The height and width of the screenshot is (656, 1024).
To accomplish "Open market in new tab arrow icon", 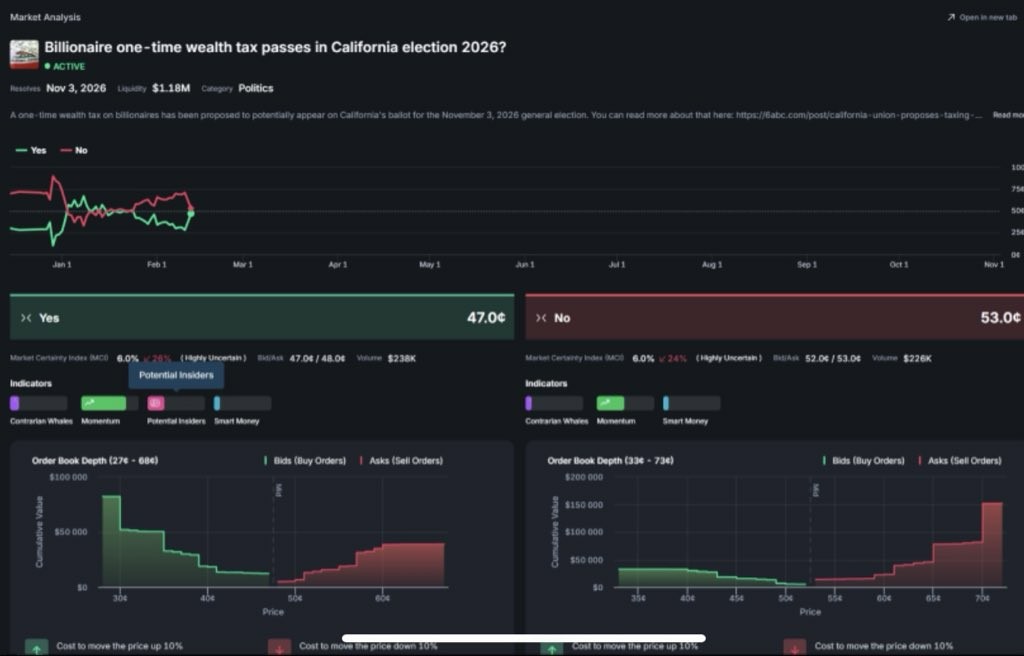I will [x=951, y=17].
